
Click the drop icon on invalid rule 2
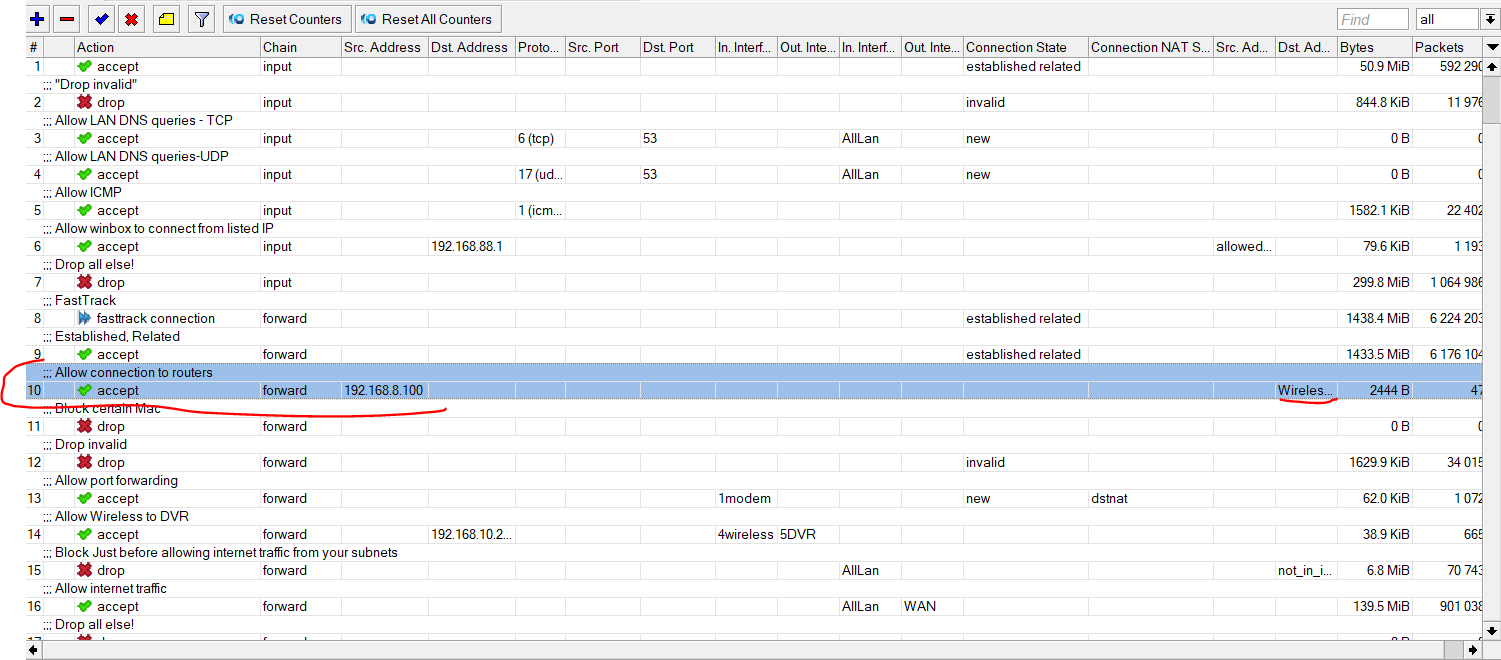[85, 102]
